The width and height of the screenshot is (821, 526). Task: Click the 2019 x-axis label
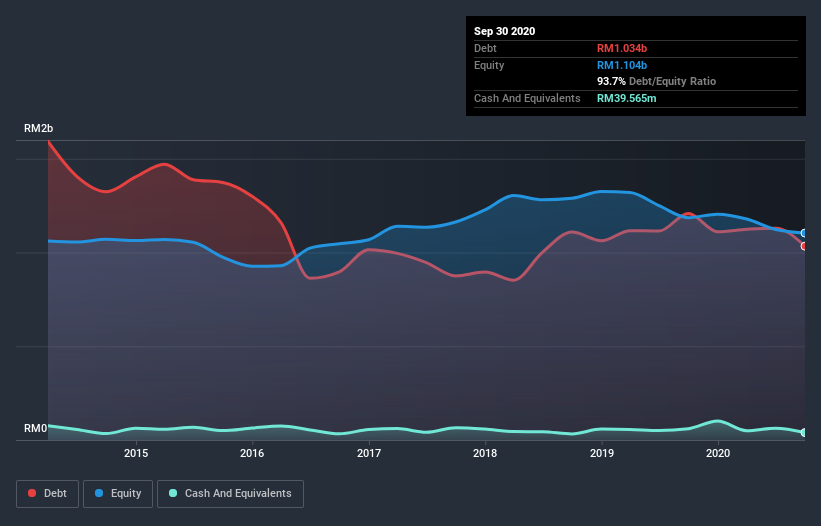[x=602, y=453]
